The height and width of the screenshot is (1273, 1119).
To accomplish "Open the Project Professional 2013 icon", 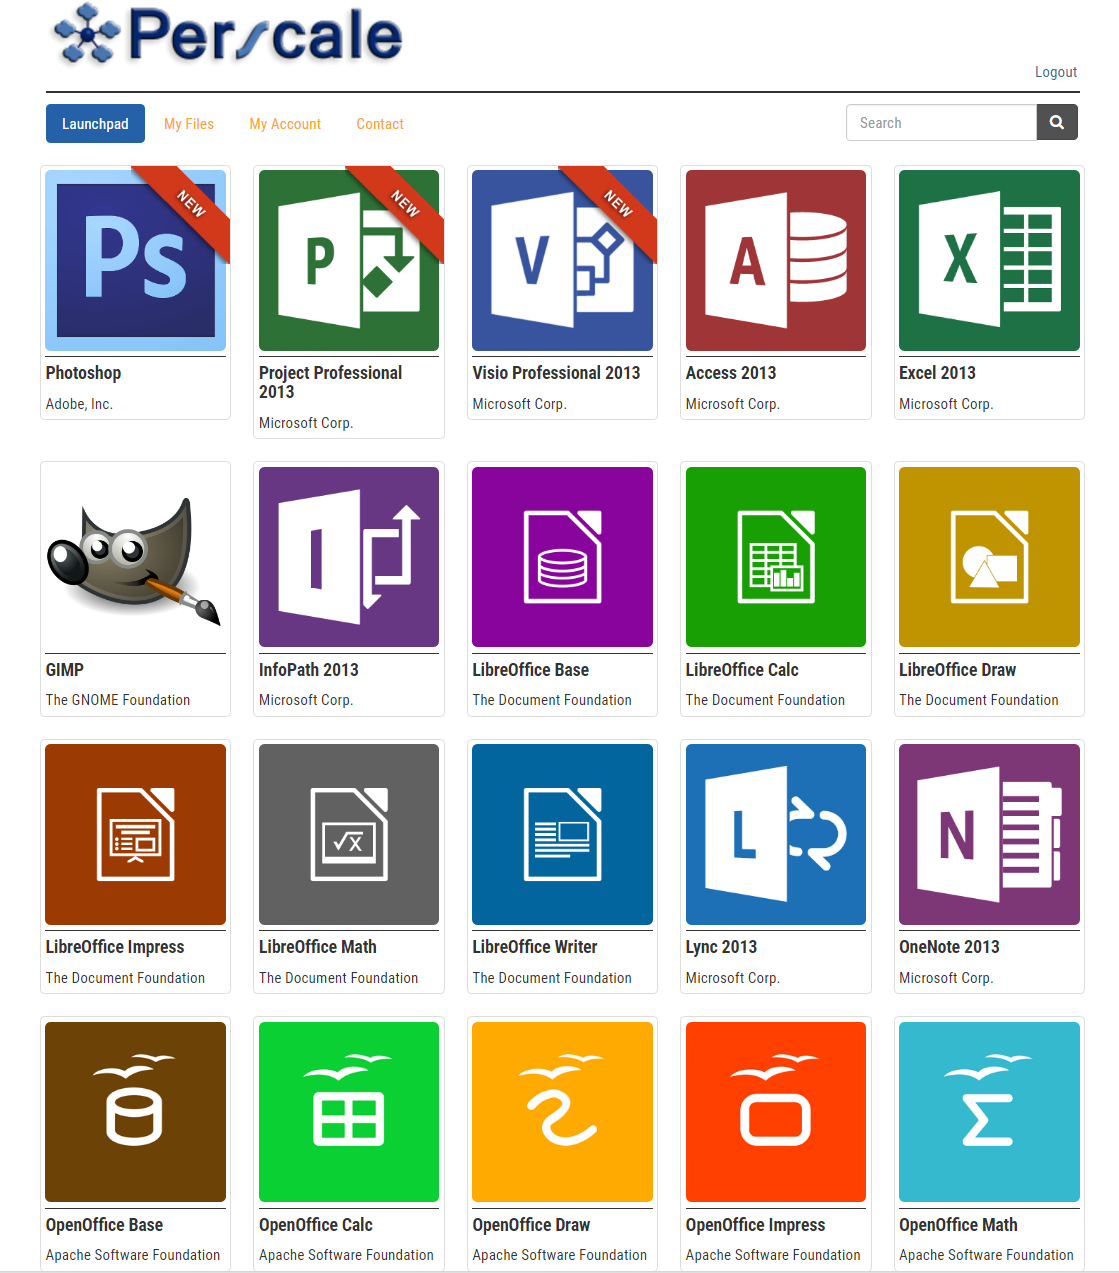I will point(349,260).
